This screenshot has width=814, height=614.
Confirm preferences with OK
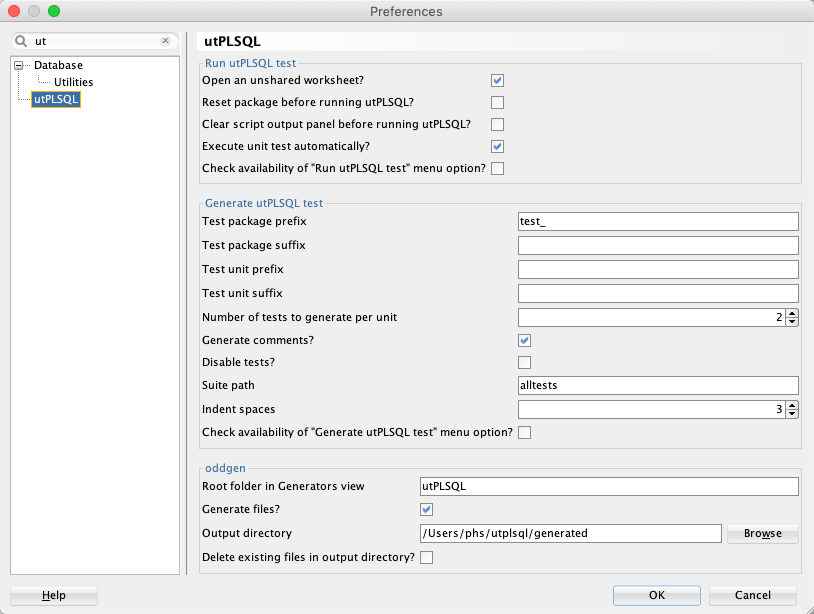(657, 595)
